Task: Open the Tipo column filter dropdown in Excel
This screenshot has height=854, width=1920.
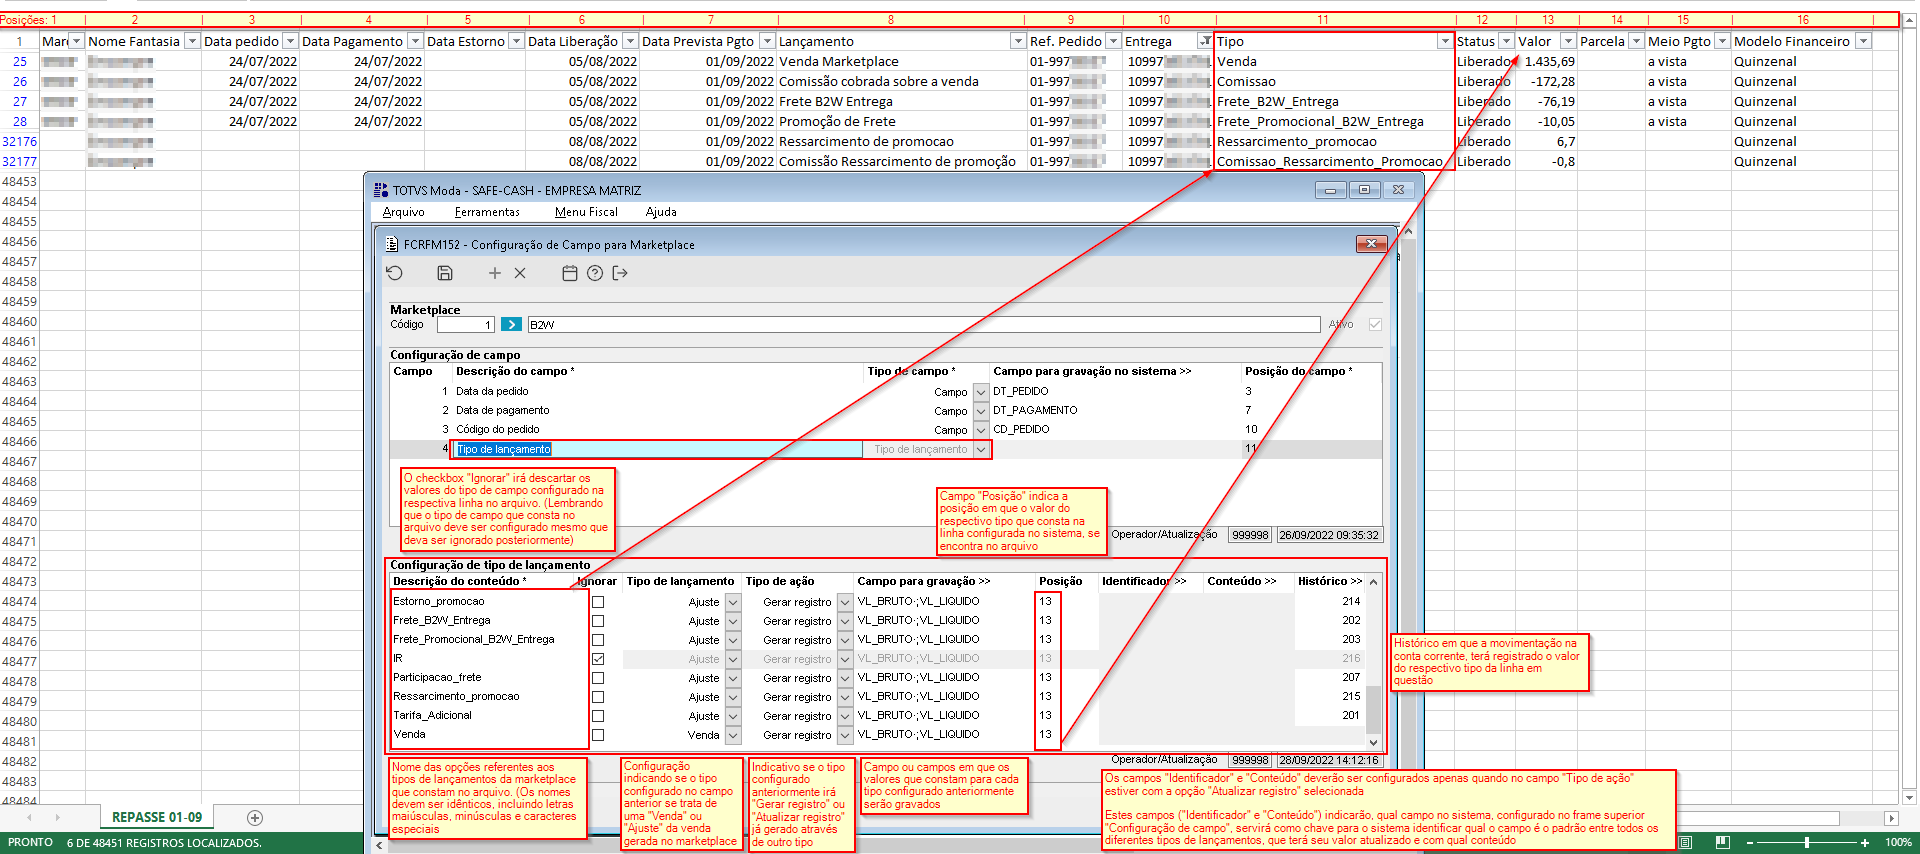Action: (1444, 41)
